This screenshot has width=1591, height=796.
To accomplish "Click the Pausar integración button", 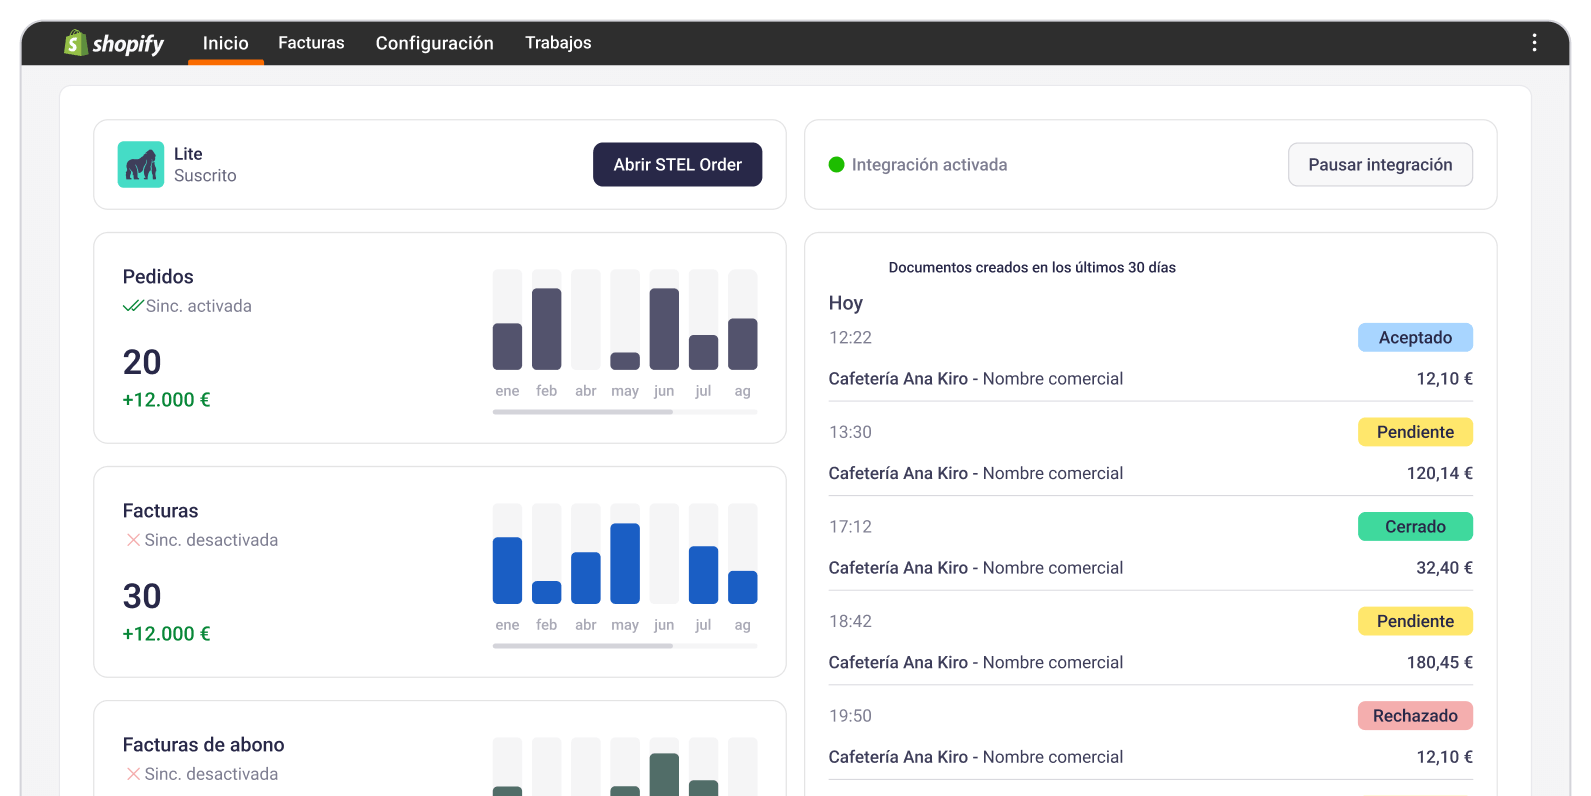I will 1380,165.
